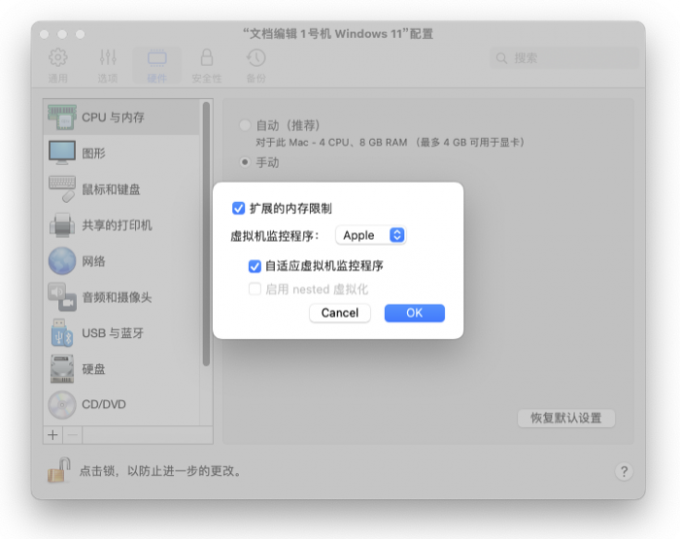Switch to the 通用 tab label
Viewport: 680px width, 539px height.
tap(58, 78)
